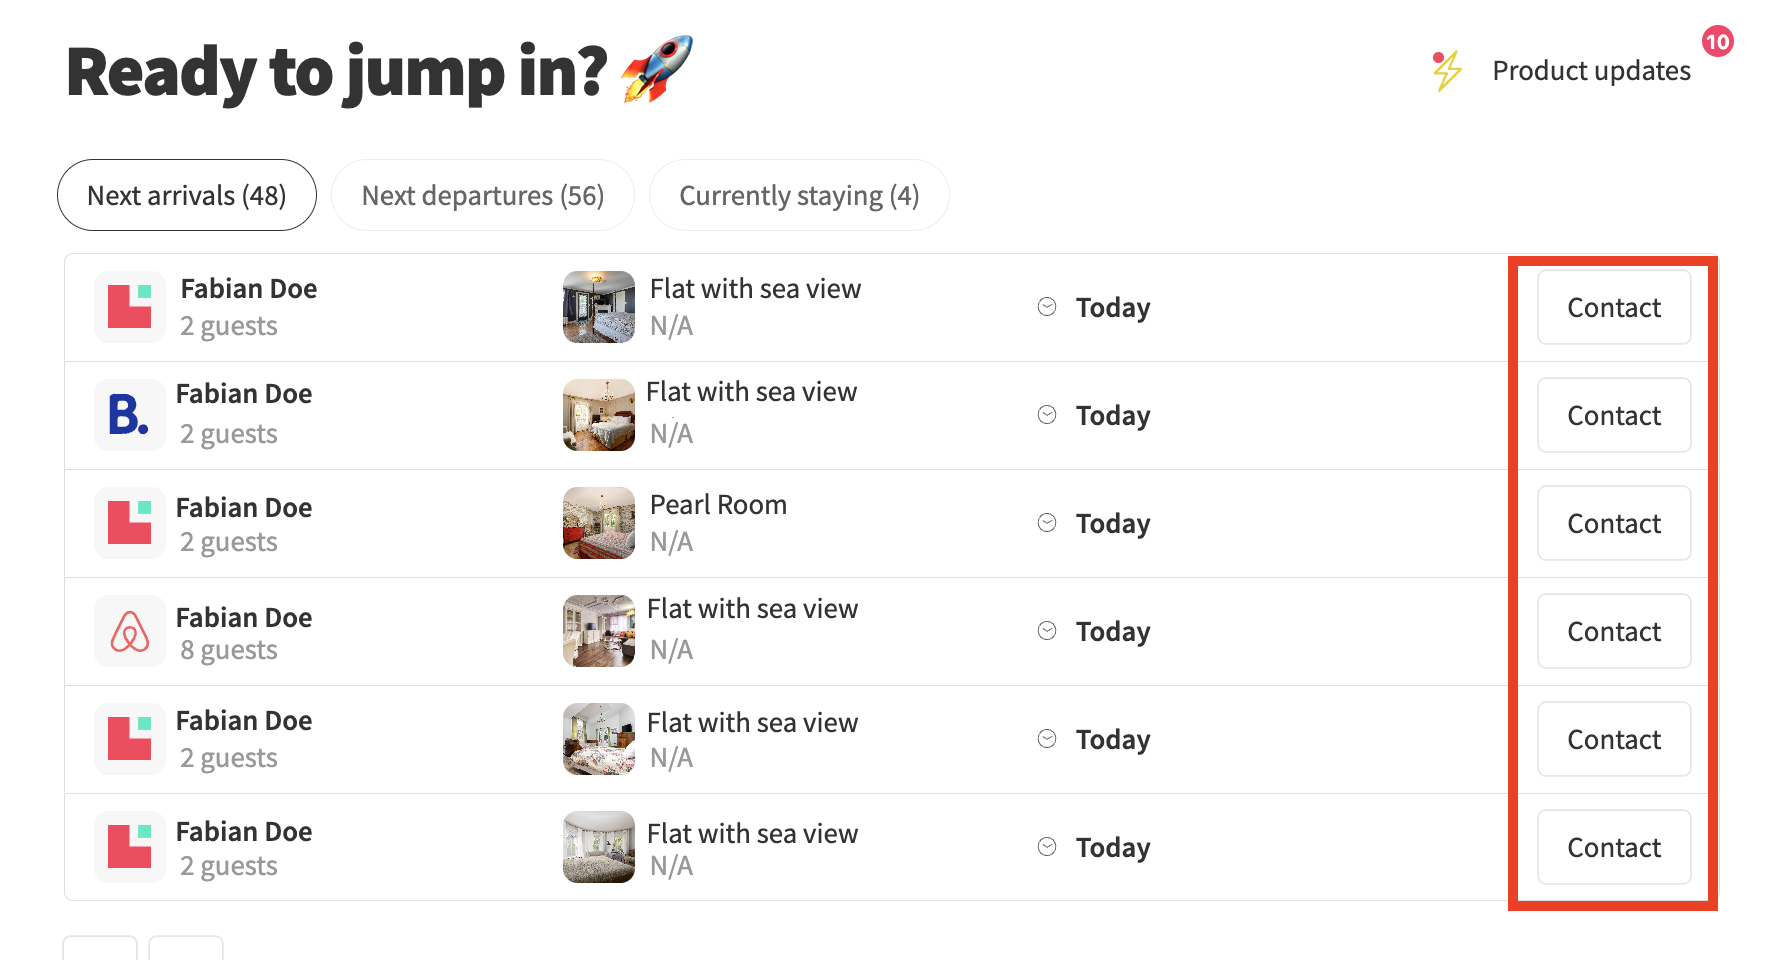Contact the Airbnb guest with 8 guests
This screenshot has height=960, width=1790.
coord(1613,631)
